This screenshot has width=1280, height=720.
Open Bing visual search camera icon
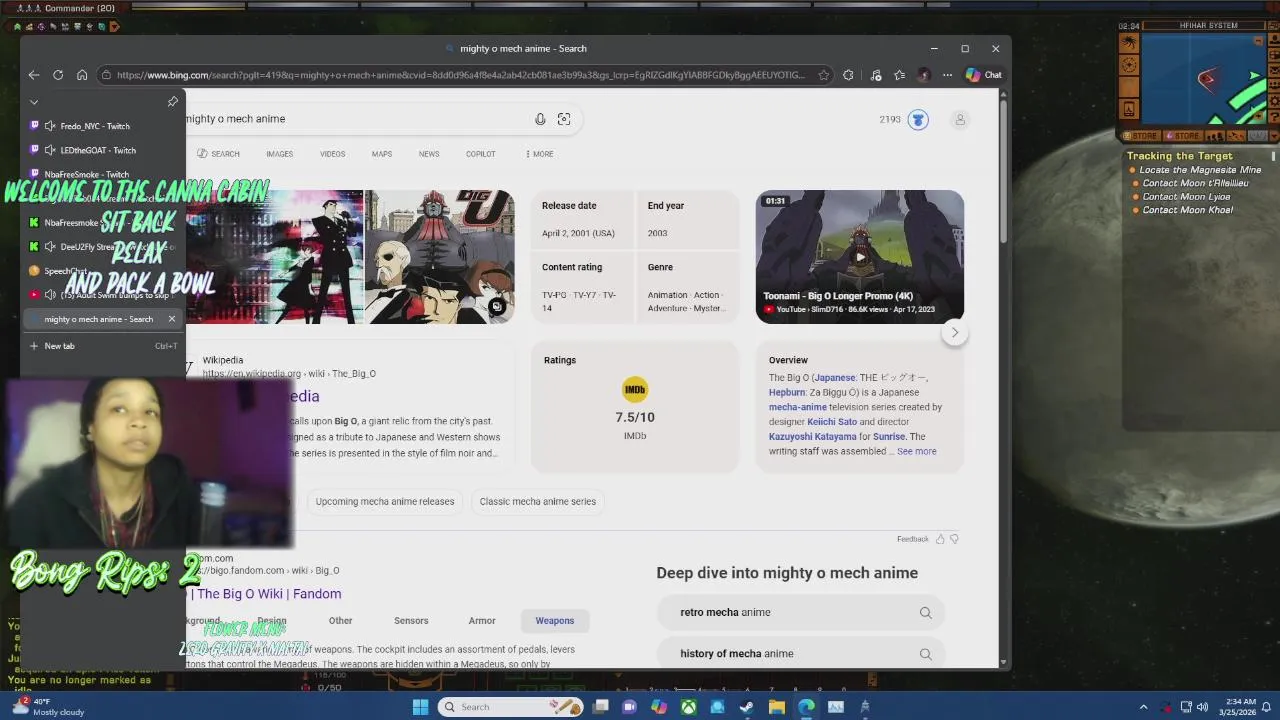point(564,119)
